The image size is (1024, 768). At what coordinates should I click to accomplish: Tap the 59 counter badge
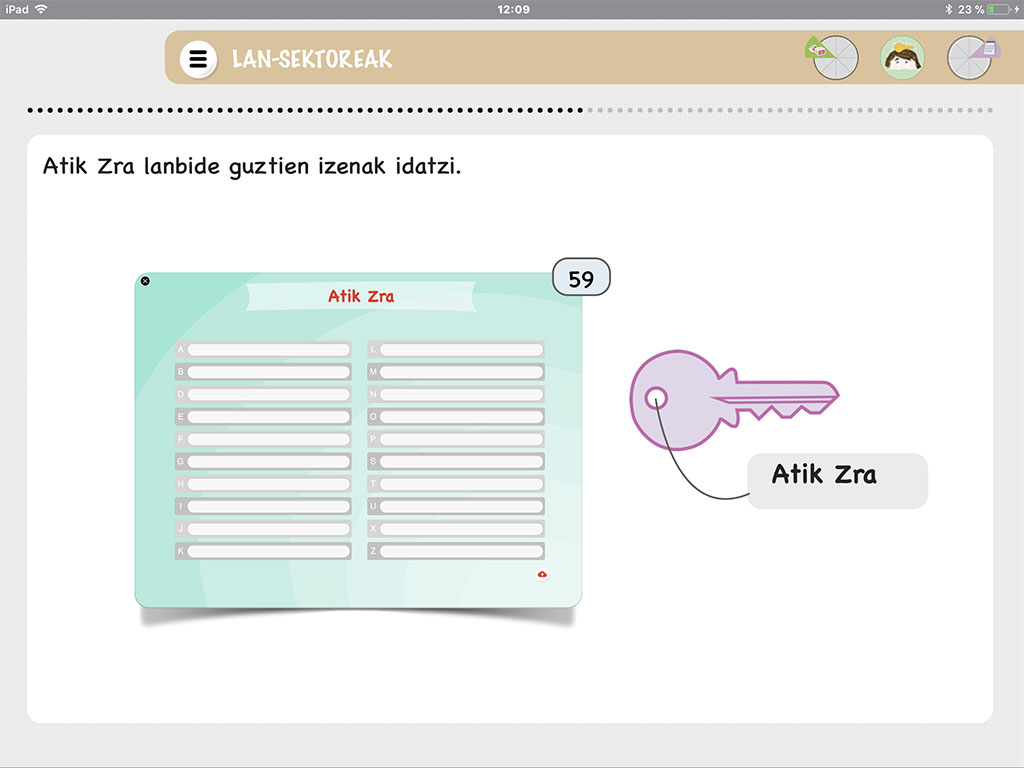click(581, 279)
